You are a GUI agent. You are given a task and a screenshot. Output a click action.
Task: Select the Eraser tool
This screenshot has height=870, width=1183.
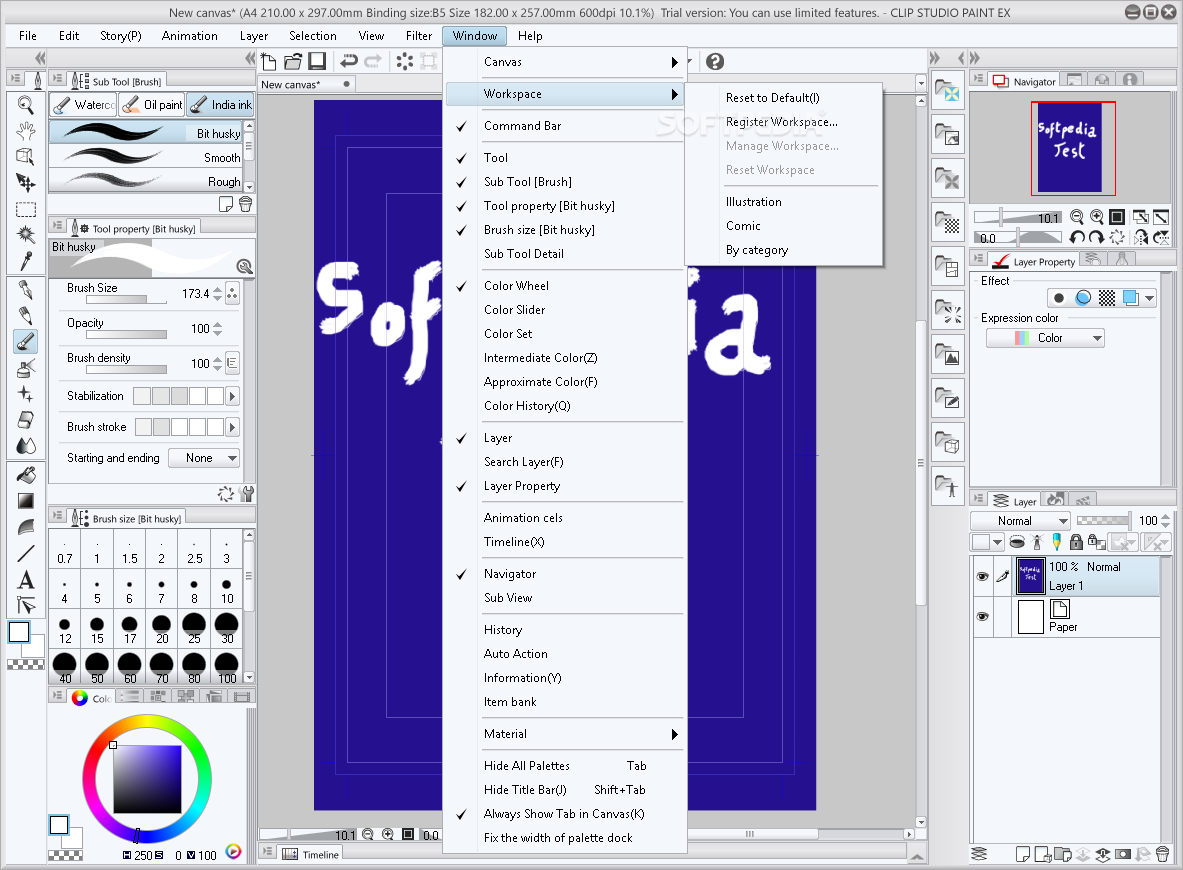(26, 420)
